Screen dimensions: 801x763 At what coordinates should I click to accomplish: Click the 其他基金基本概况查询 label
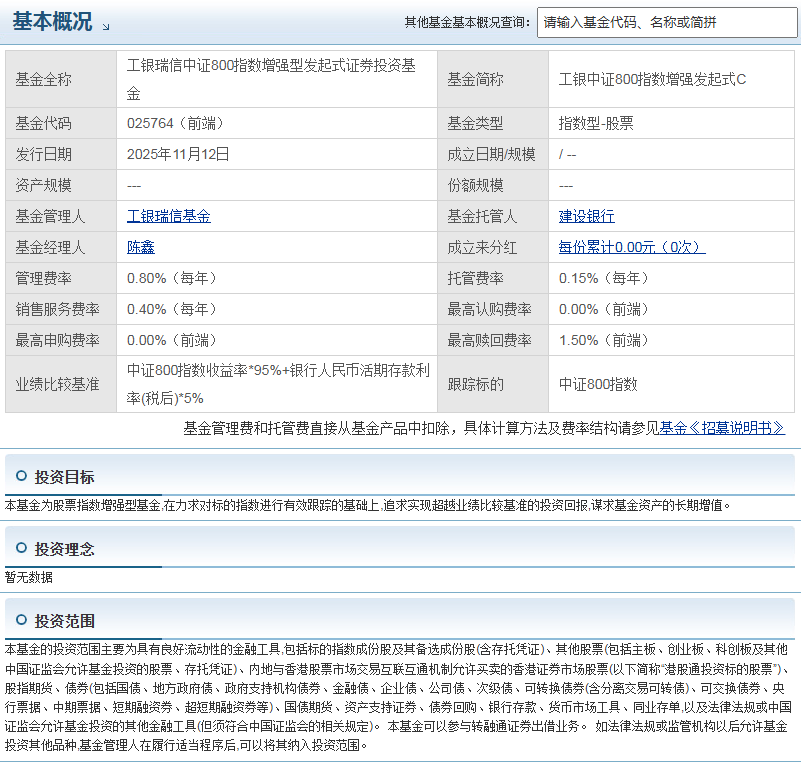point(467,22)
